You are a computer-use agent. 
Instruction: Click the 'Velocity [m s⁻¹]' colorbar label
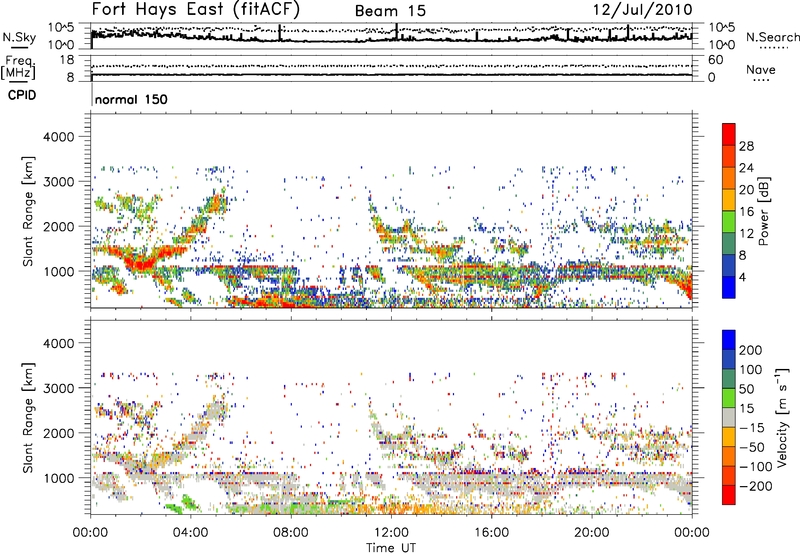coord(782,417)
